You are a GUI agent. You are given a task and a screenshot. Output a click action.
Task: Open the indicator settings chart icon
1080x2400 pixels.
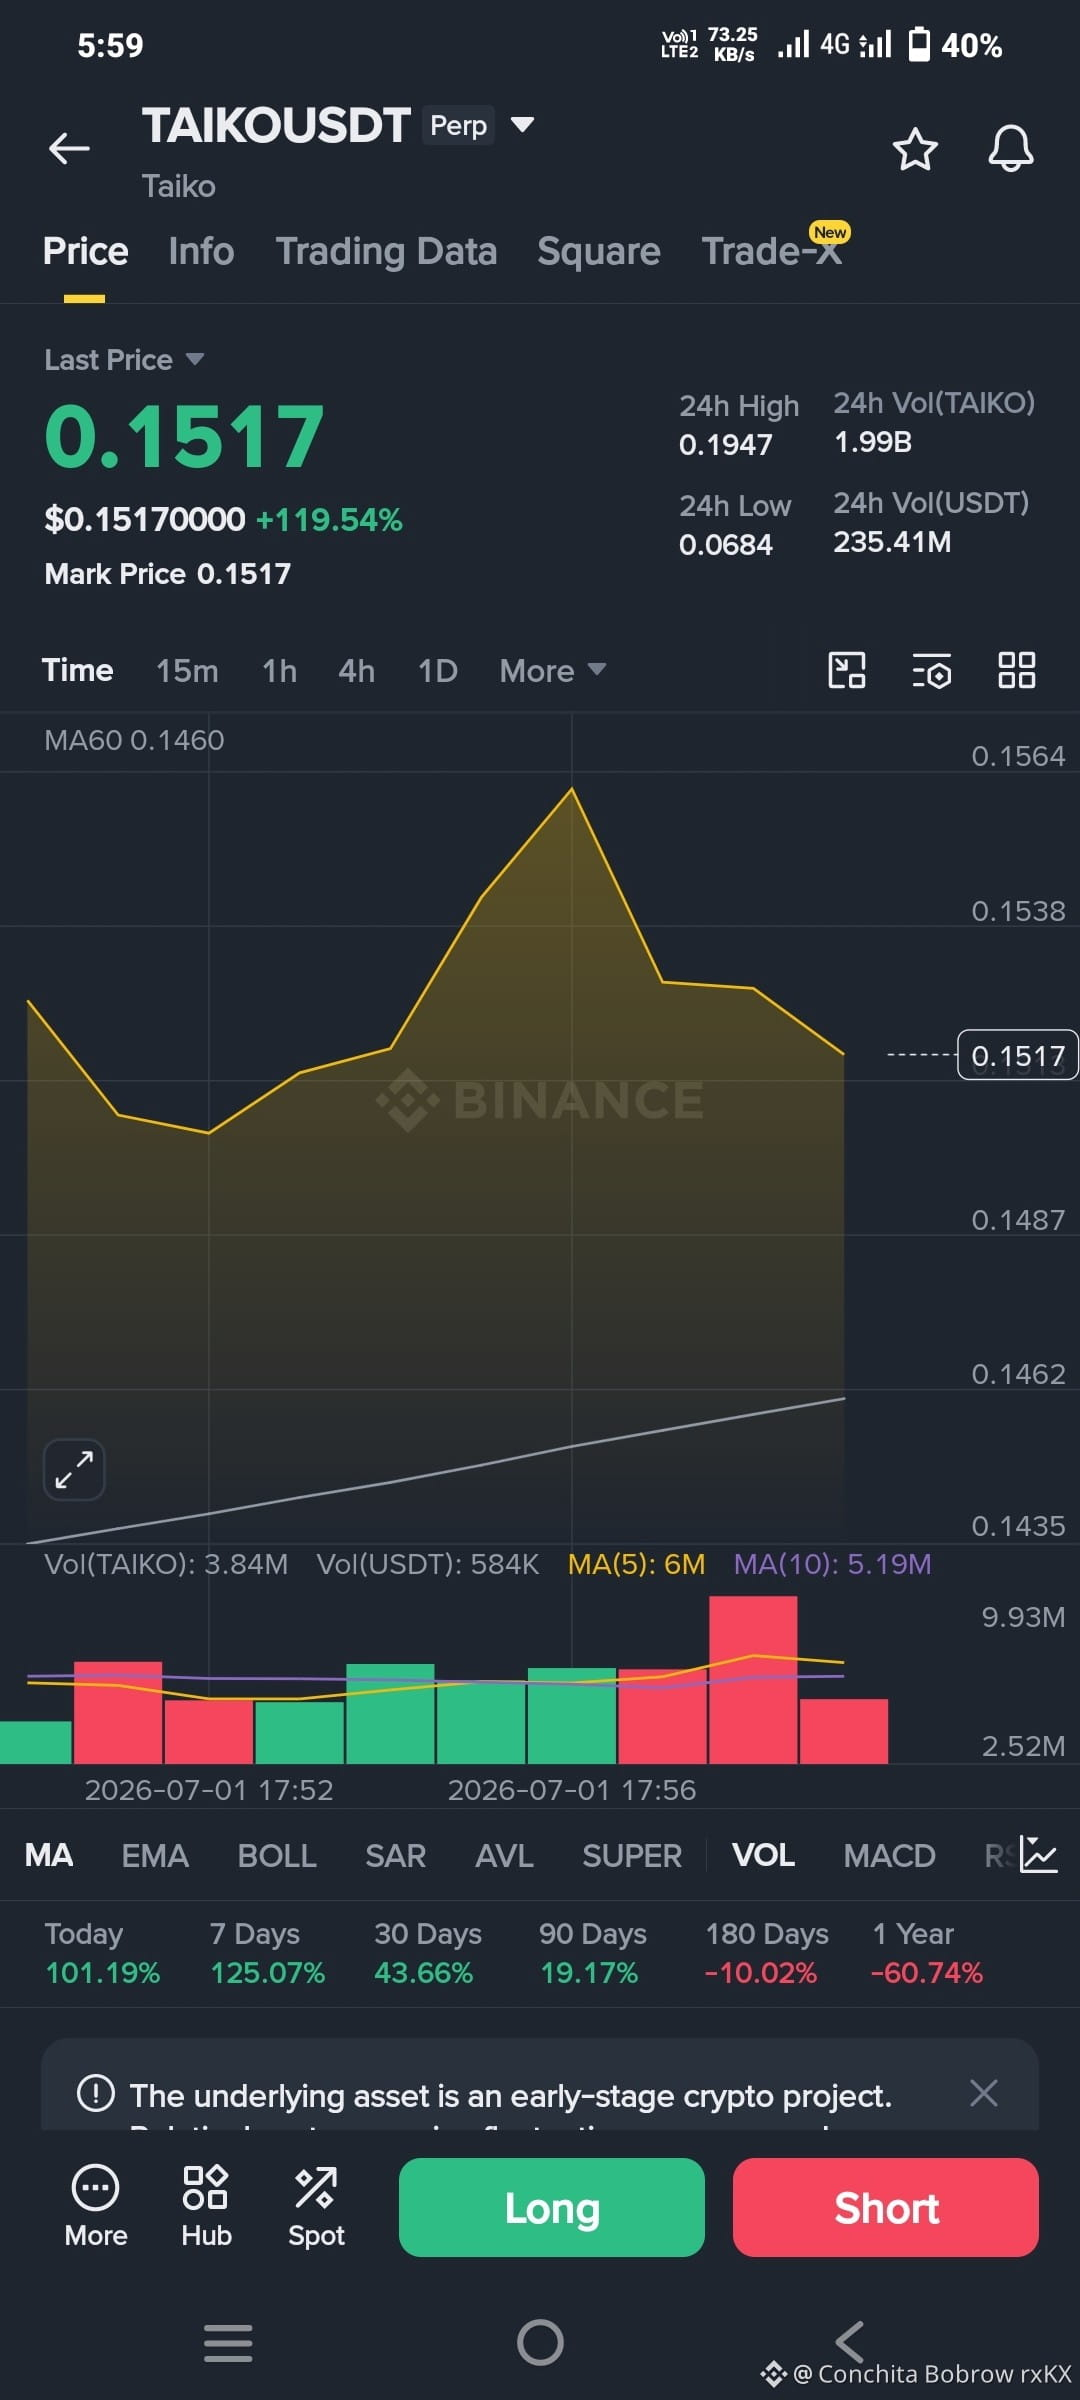[1039, 1855]
